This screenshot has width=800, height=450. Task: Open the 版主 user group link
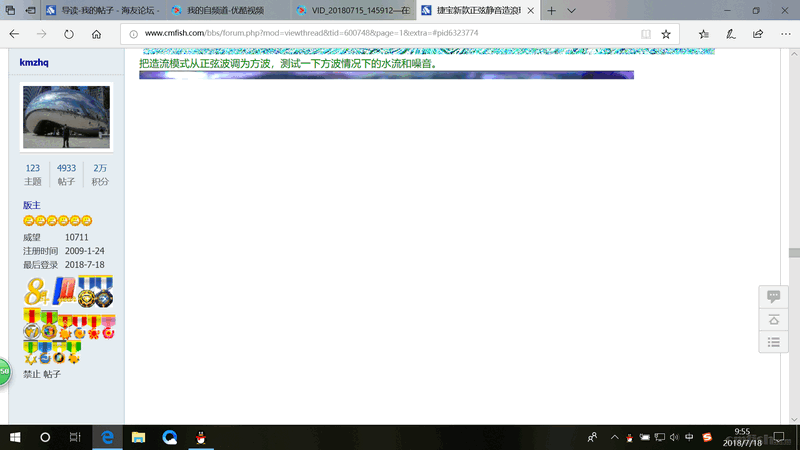pos(32,205)
